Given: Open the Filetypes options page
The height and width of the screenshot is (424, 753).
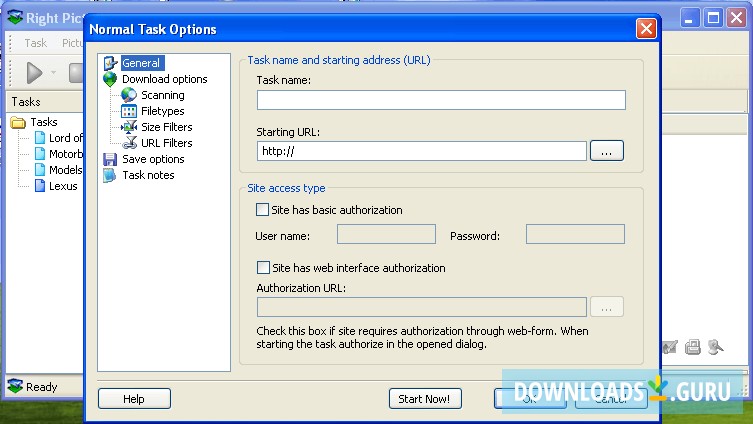Looking at the screenshot, I should [x=163, y=111].
